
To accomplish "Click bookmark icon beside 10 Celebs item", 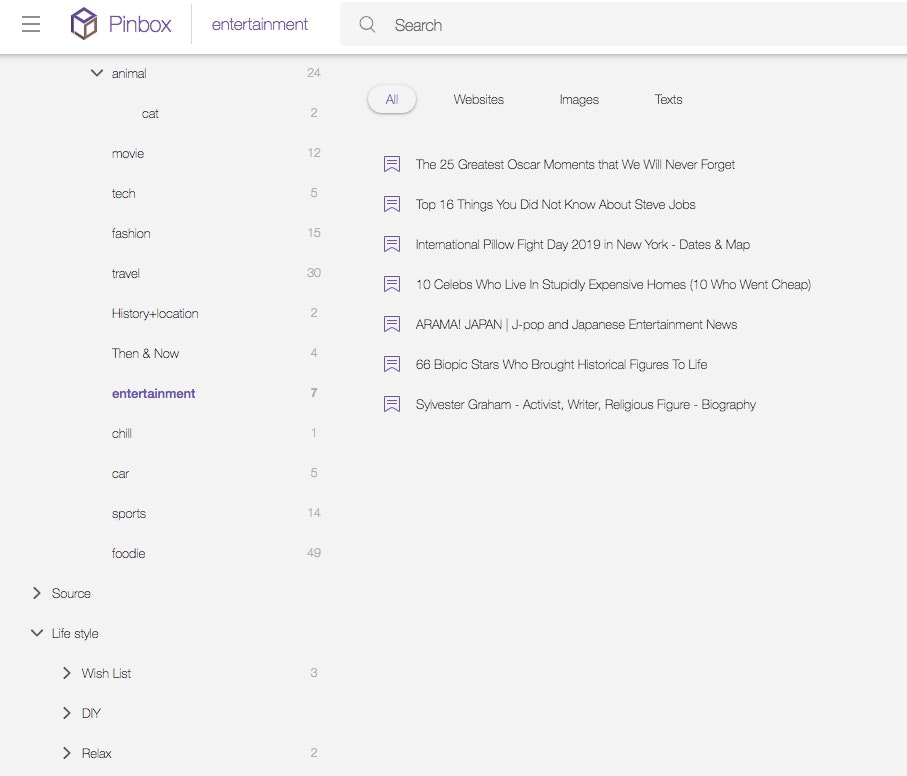I will [392, 284].
